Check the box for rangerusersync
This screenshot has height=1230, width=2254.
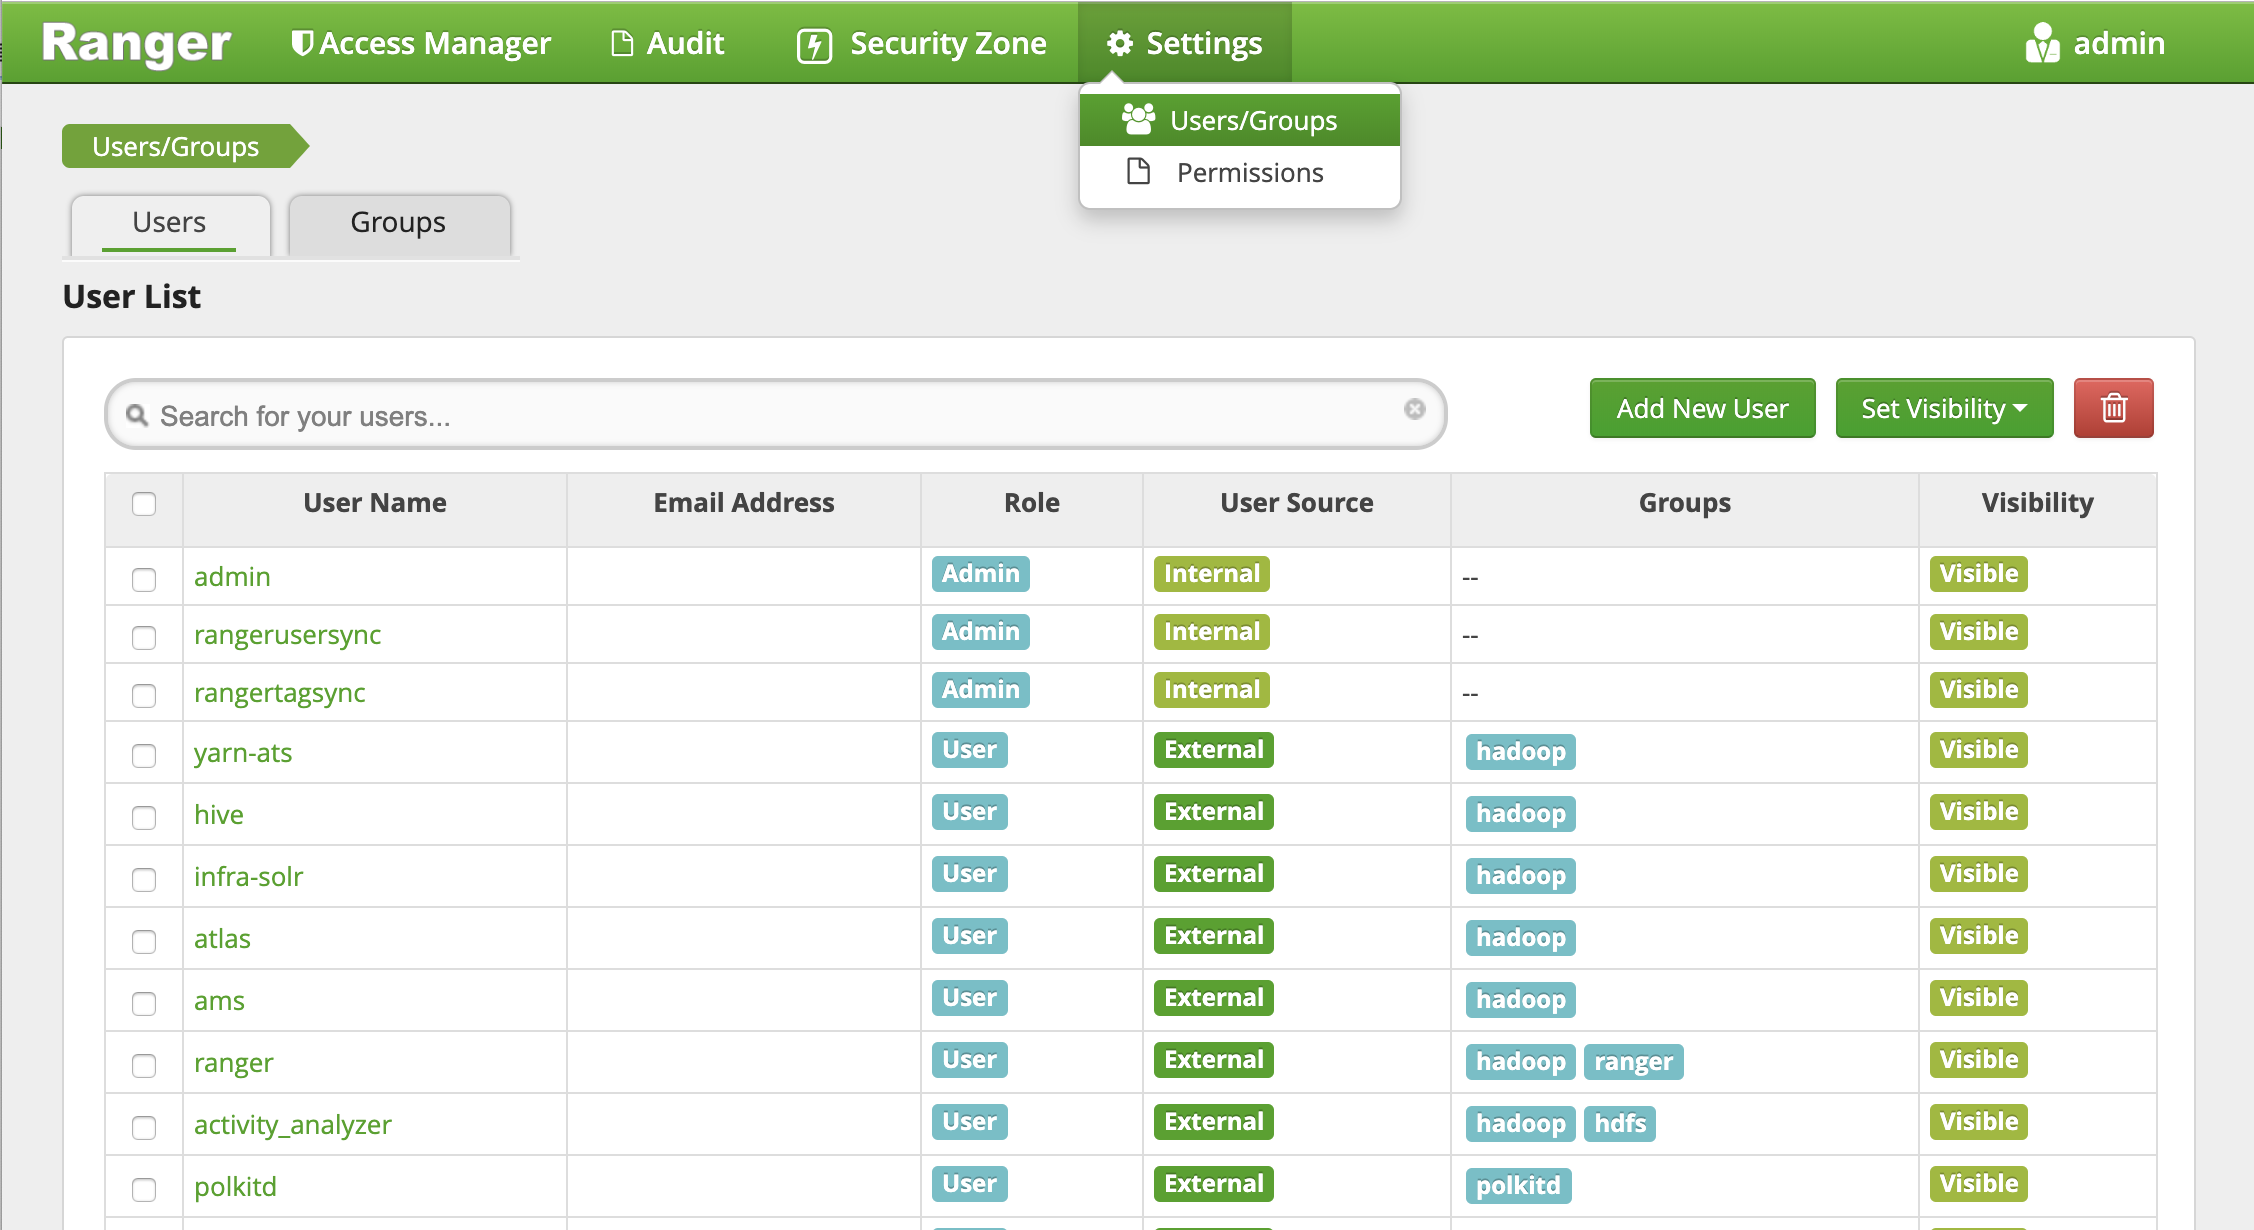pyautogui.click(x=144, y=637)
